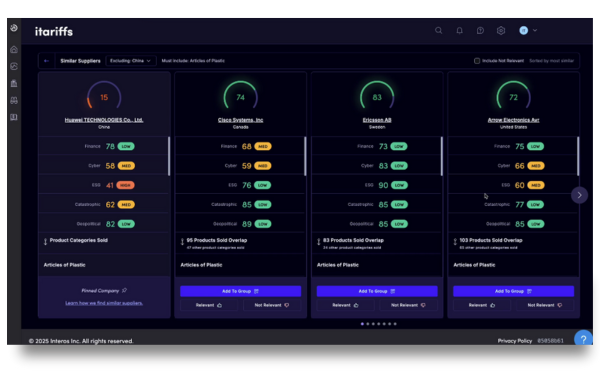
Task: Click Articles of Plastic in Ericsson card
Action: (x=338, y=265)
